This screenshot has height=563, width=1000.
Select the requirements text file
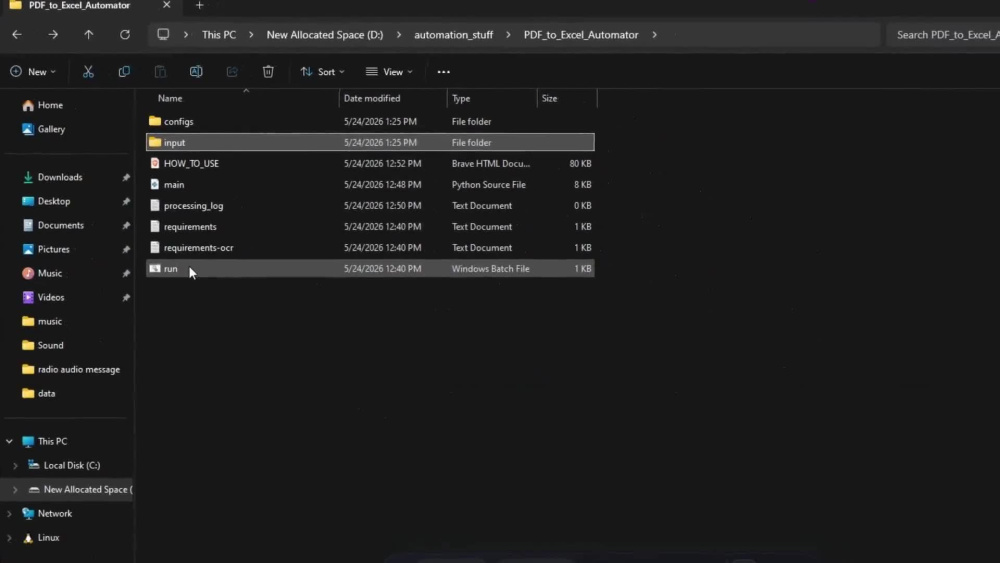tap(370, 226)
